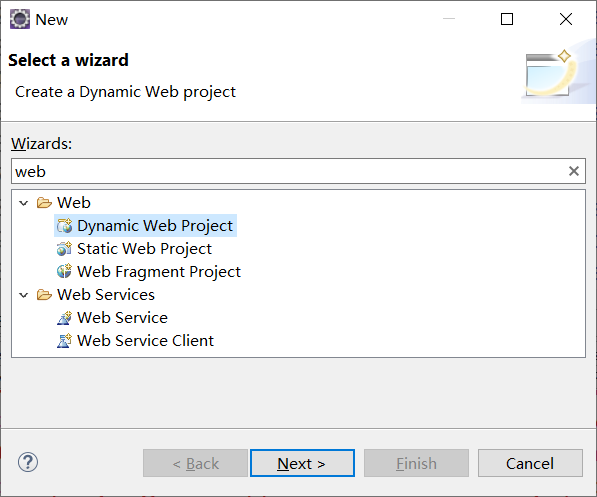Close the New wizard dialog
Screen dimensions: 597x497
click(566, 19)
